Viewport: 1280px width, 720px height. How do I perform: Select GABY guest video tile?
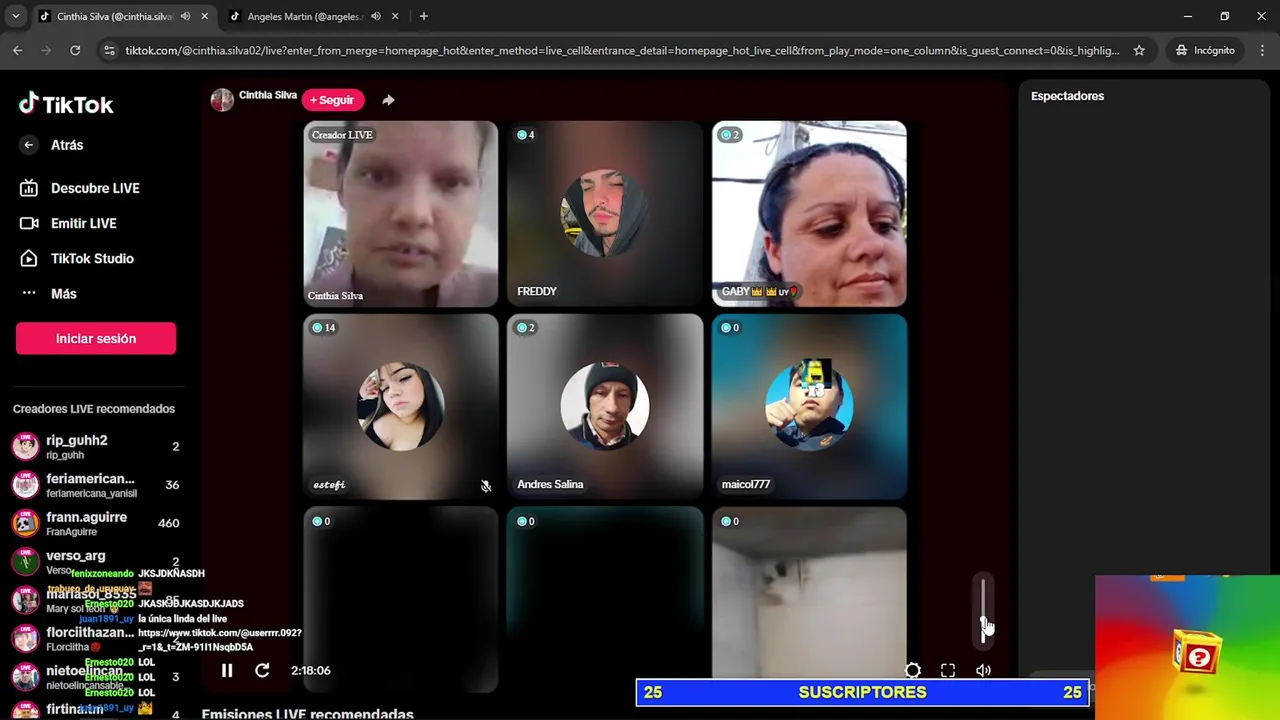pos(809,214)
